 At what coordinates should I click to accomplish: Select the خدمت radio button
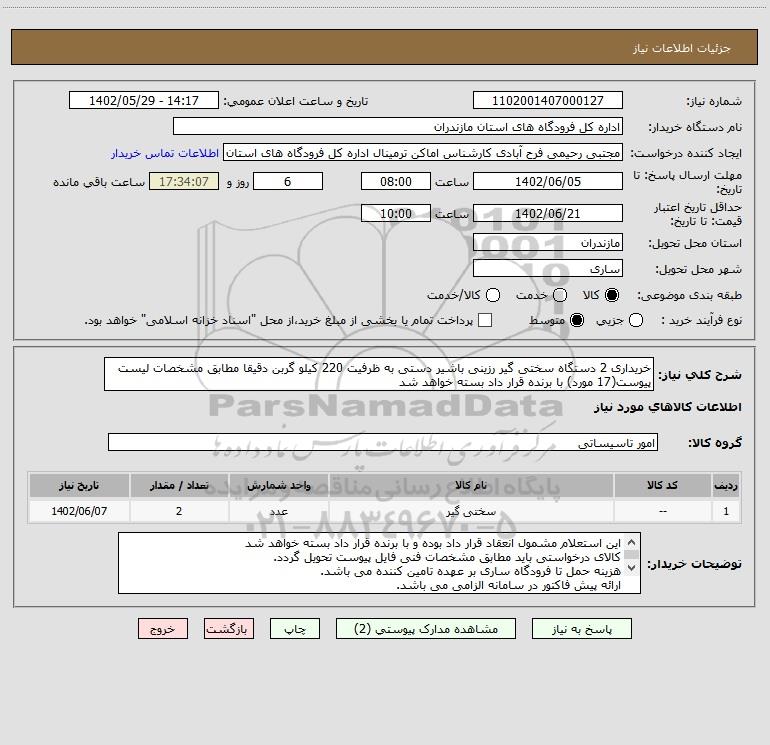(x=560, y=295)
